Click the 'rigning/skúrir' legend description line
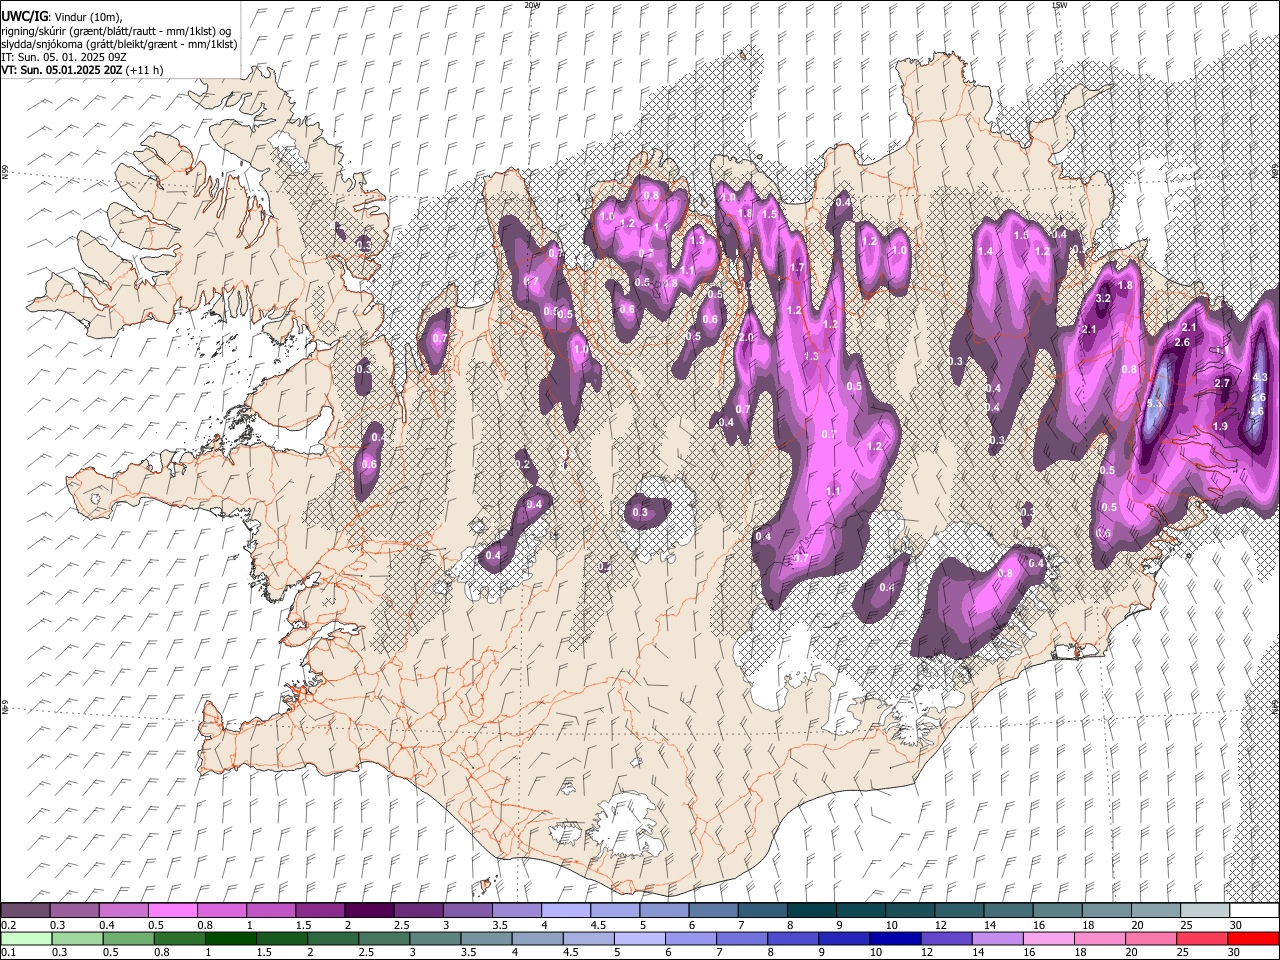This screenshot has height=960, width=1280. click(x=116, y=30)
